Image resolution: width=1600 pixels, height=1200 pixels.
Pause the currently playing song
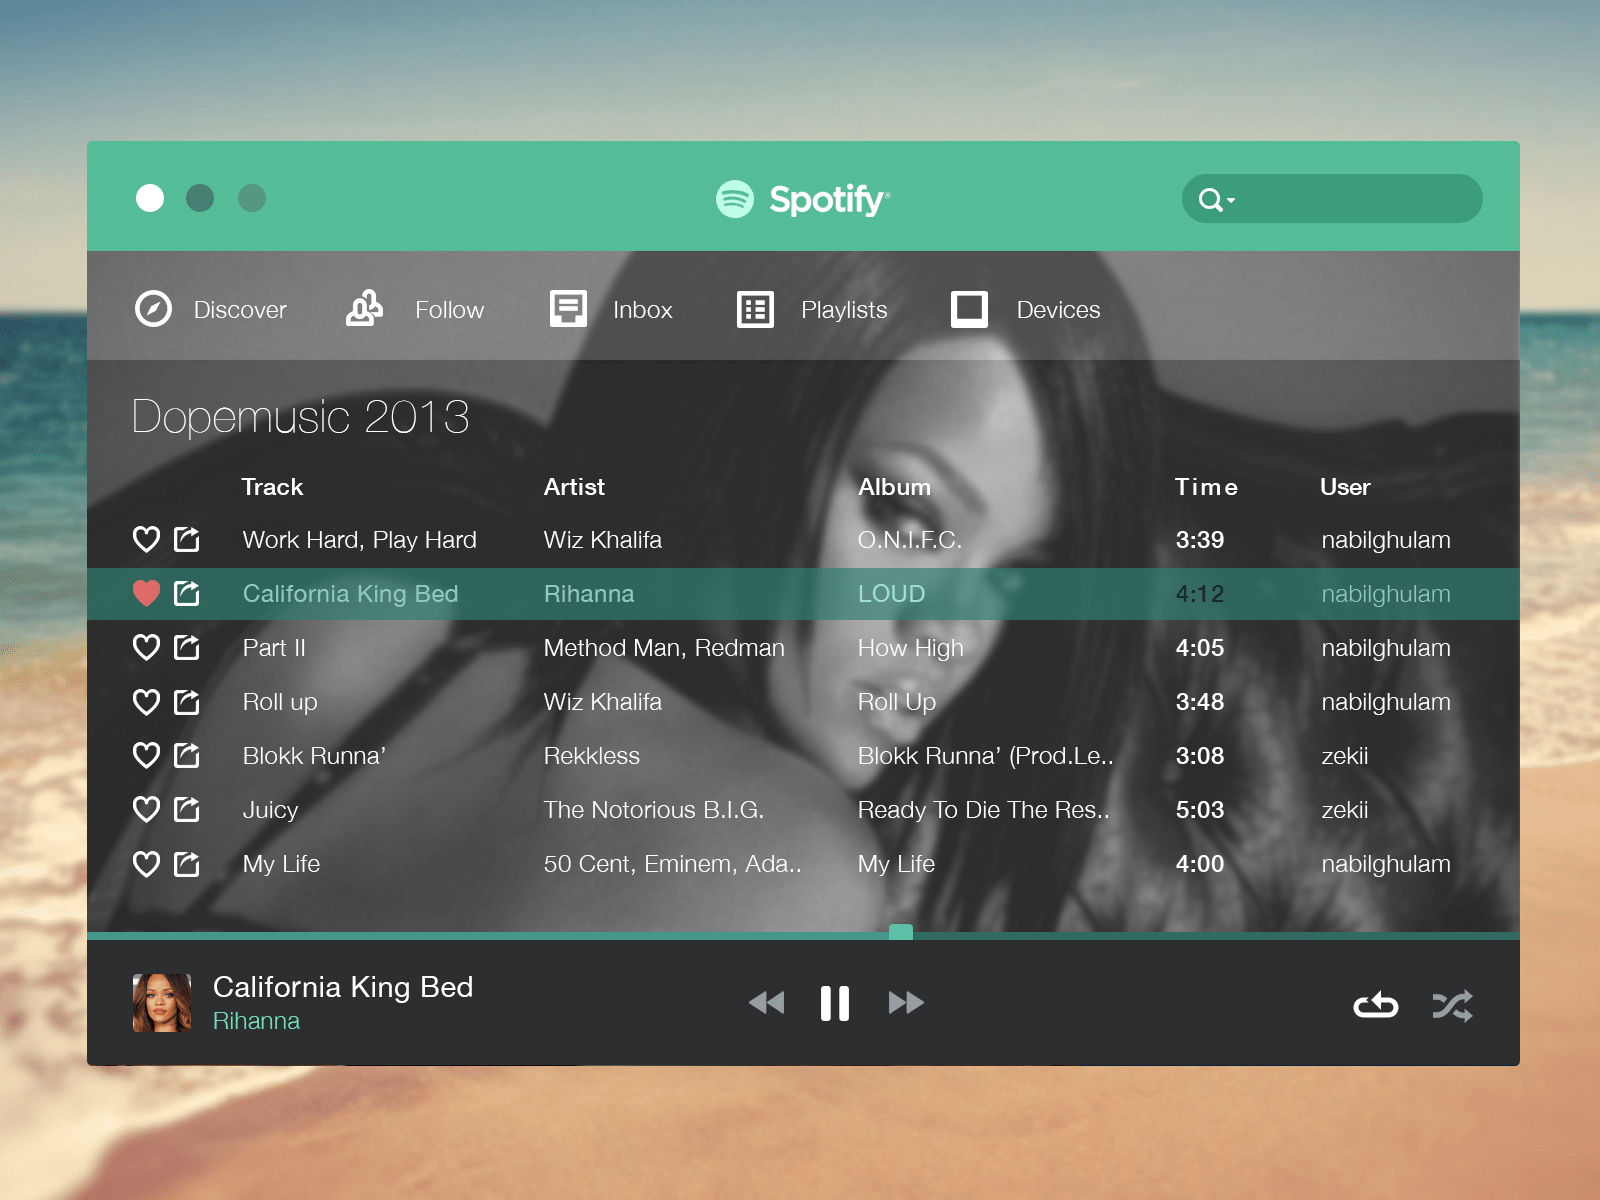[x=833, y=1003]
